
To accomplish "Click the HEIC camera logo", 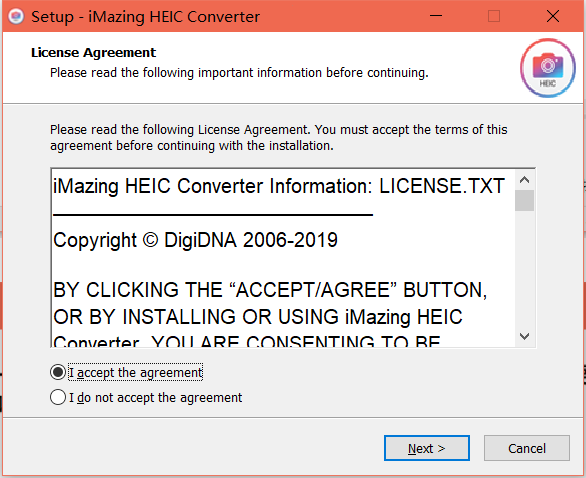I will [548, 68].
